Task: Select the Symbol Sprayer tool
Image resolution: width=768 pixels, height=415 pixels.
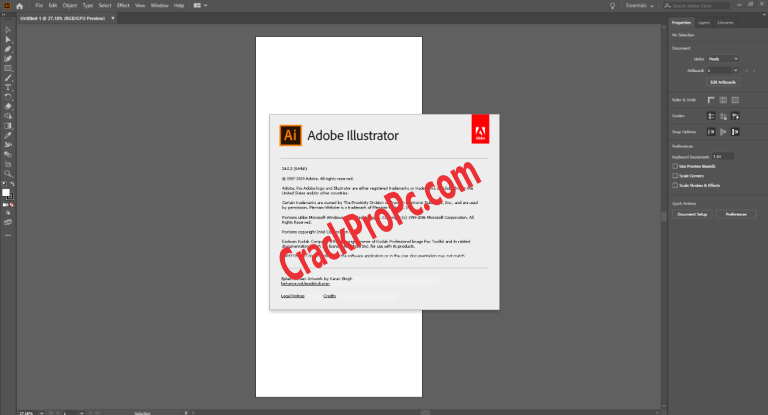Action: (8, 145)
